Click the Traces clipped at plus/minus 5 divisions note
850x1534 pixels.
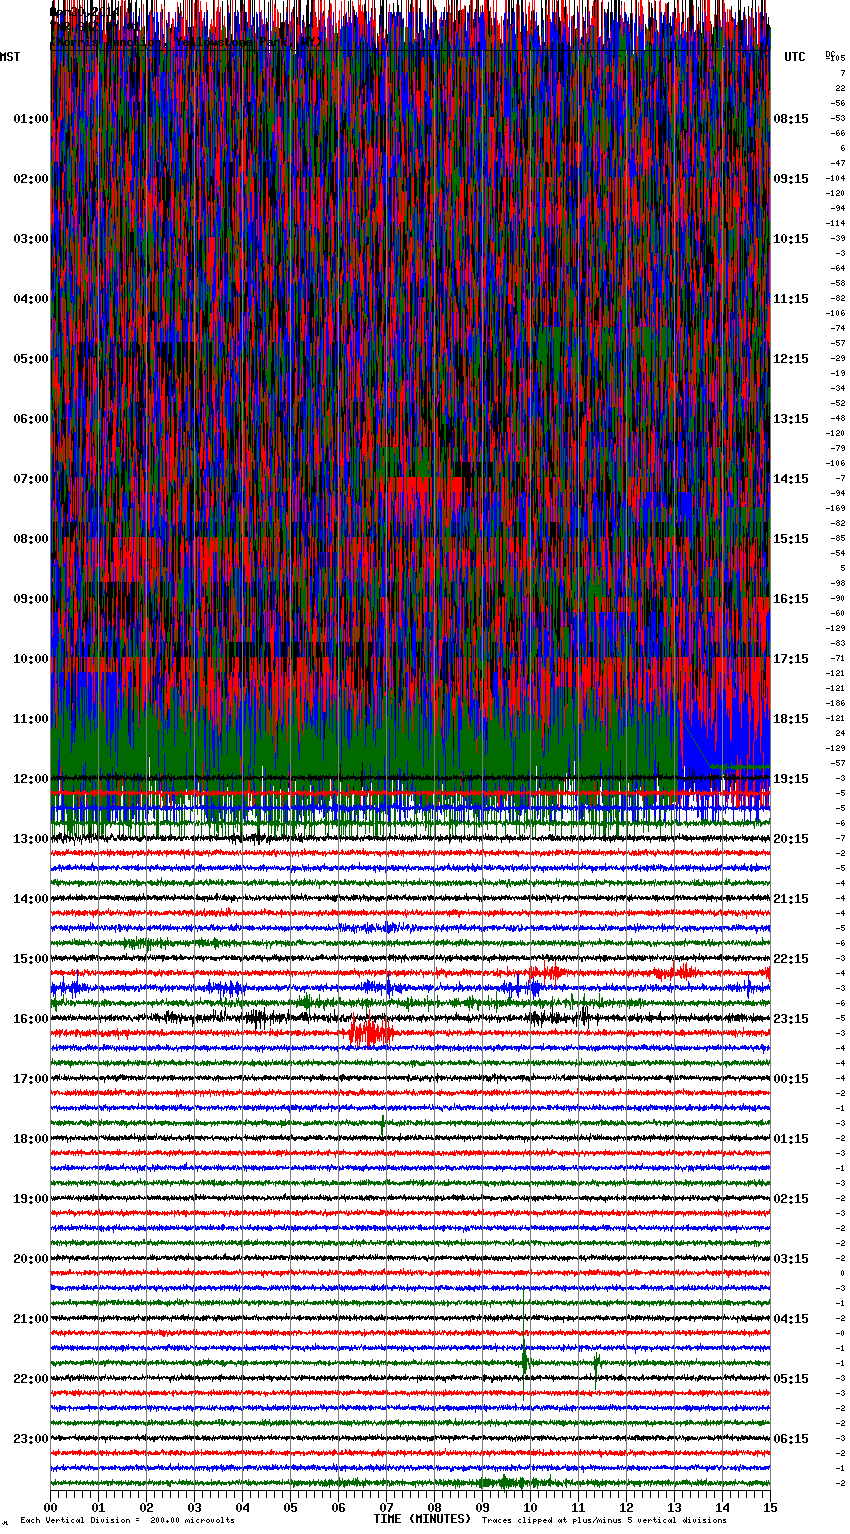tap(604, 1520)
